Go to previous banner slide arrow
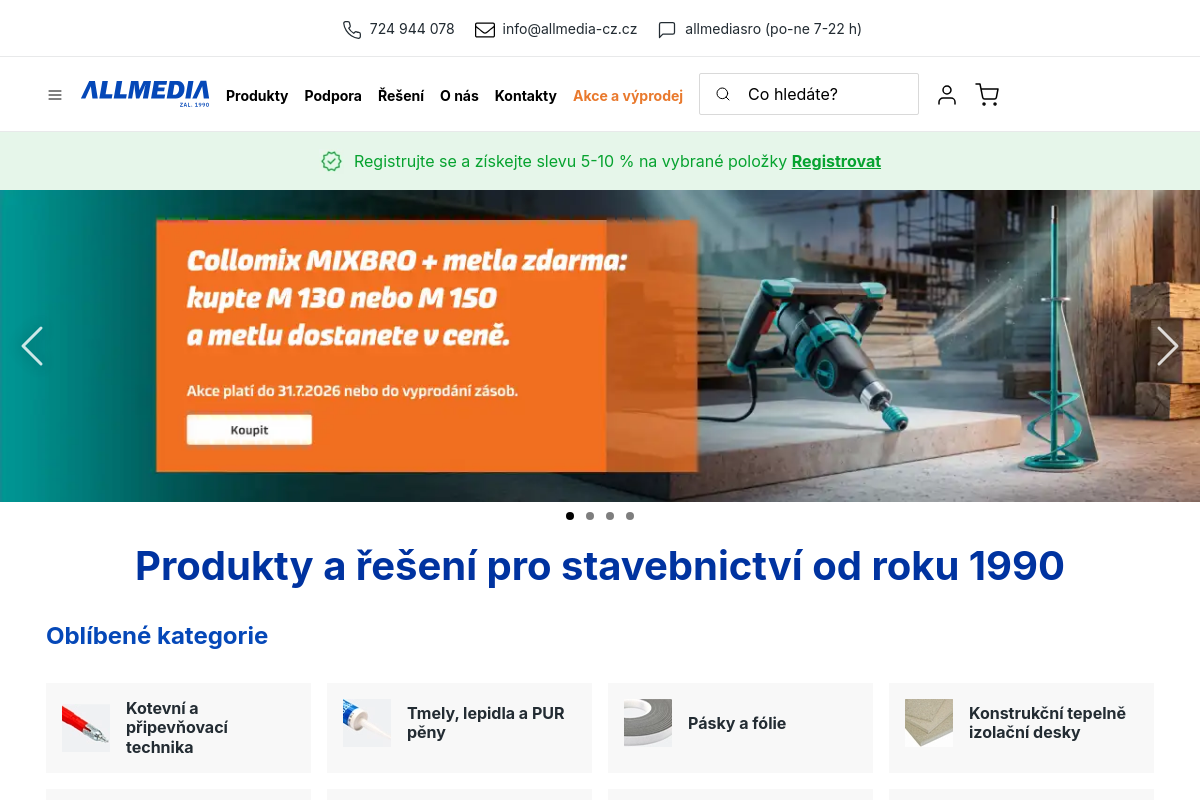 (x=32, y=346)
